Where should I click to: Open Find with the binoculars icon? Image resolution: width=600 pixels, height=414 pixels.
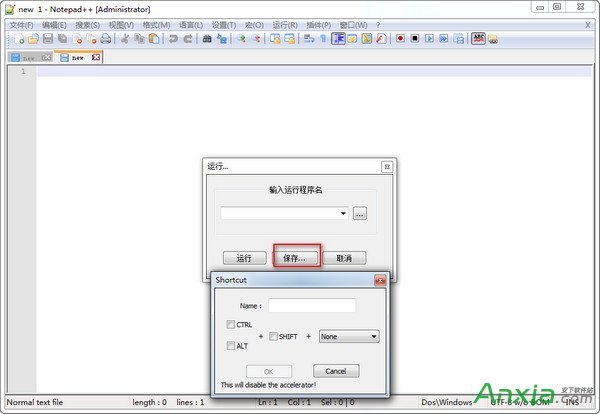click(207, 39)
